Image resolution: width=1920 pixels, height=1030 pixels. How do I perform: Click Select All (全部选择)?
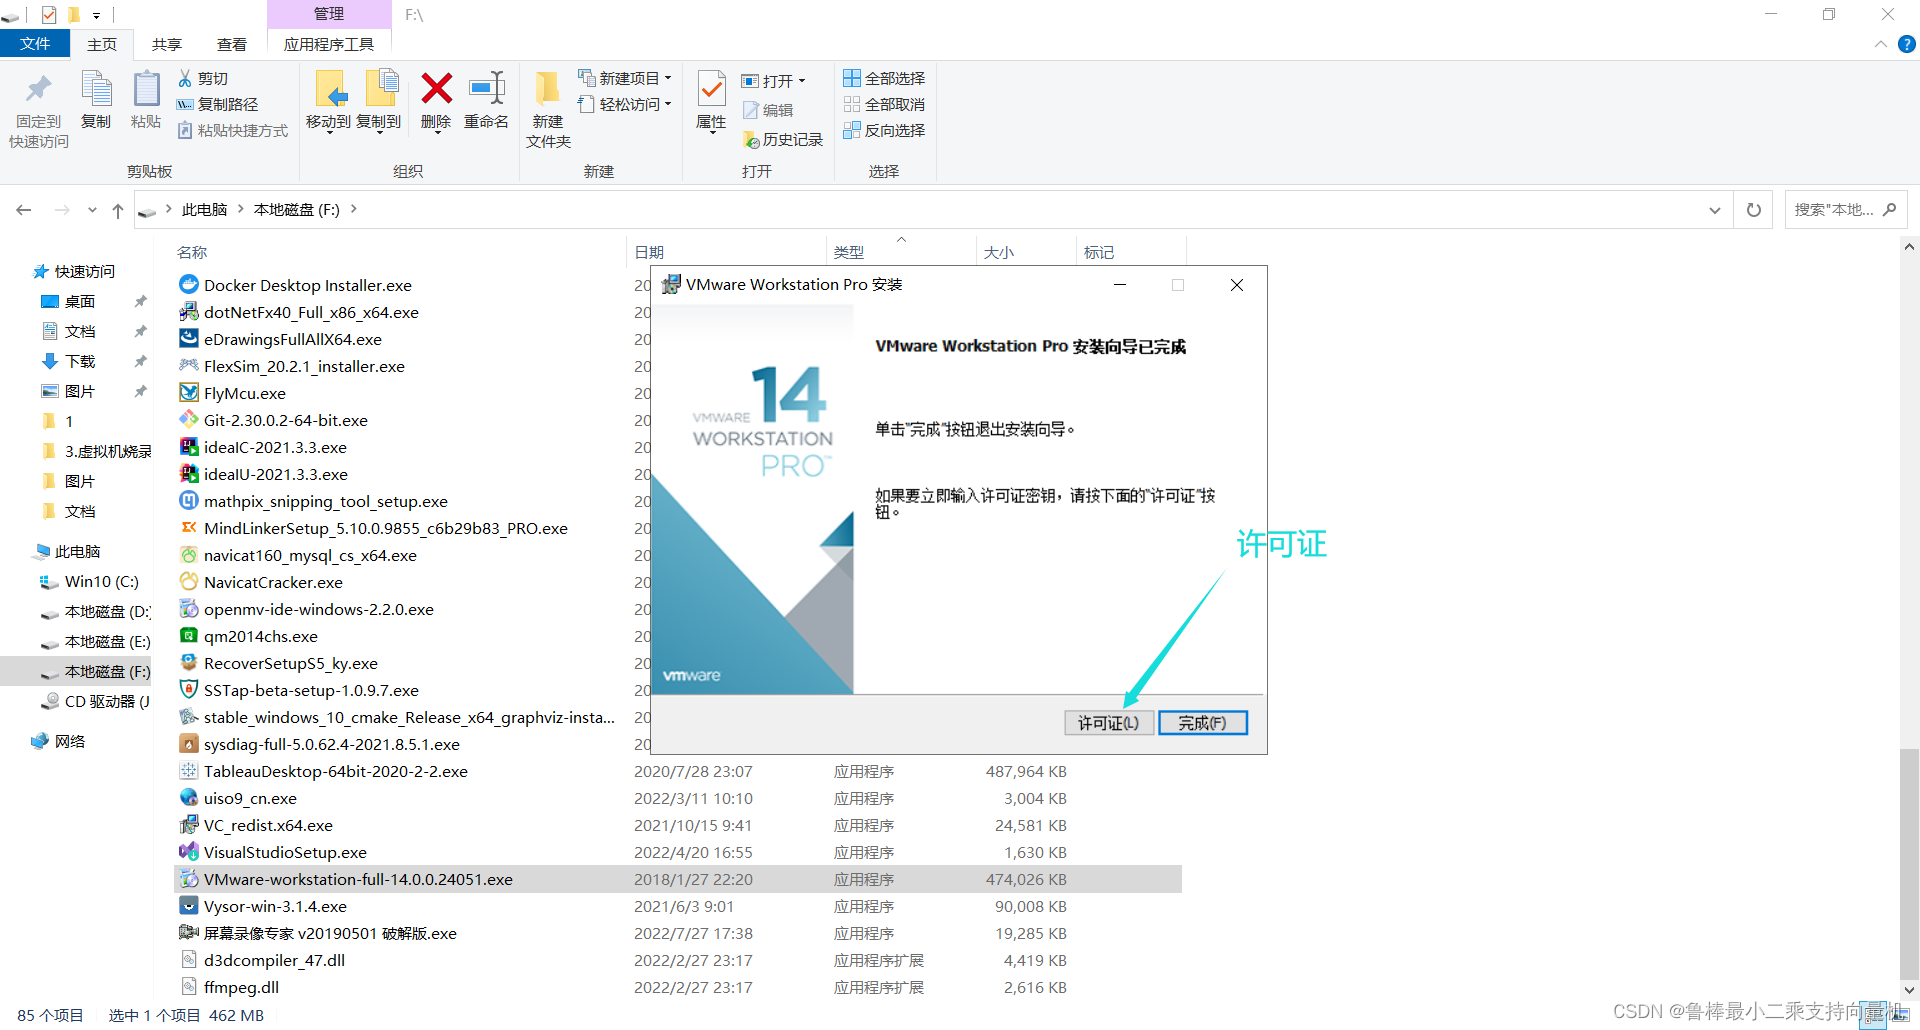[884, 78]
